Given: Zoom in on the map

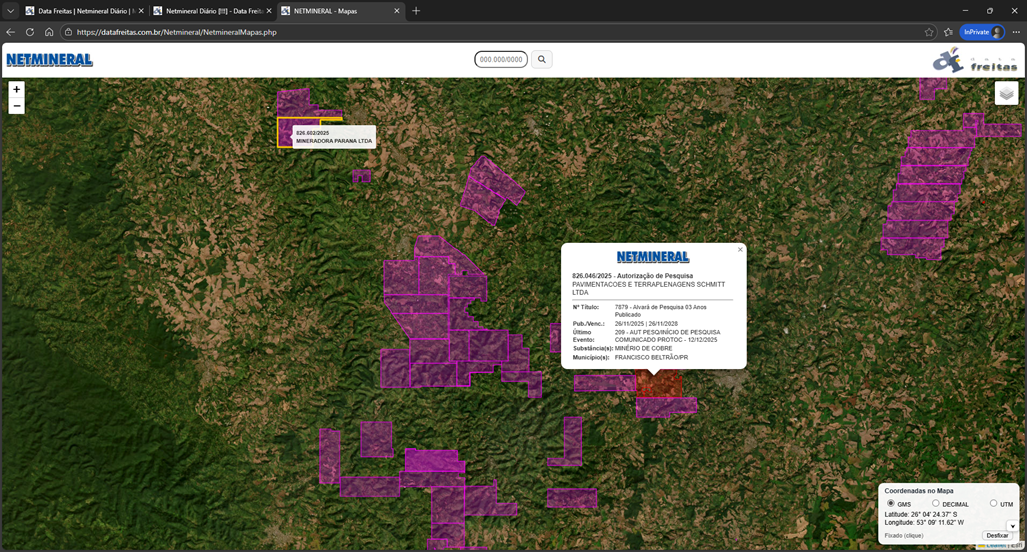Looking at the screenshot, I should [16, 89].
